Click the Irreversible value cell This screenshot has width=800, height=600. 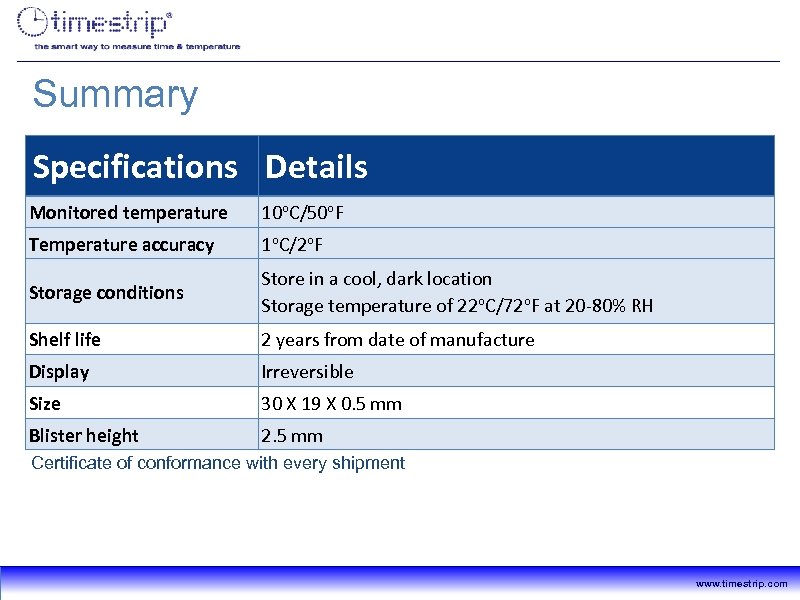tap(516, 371)
